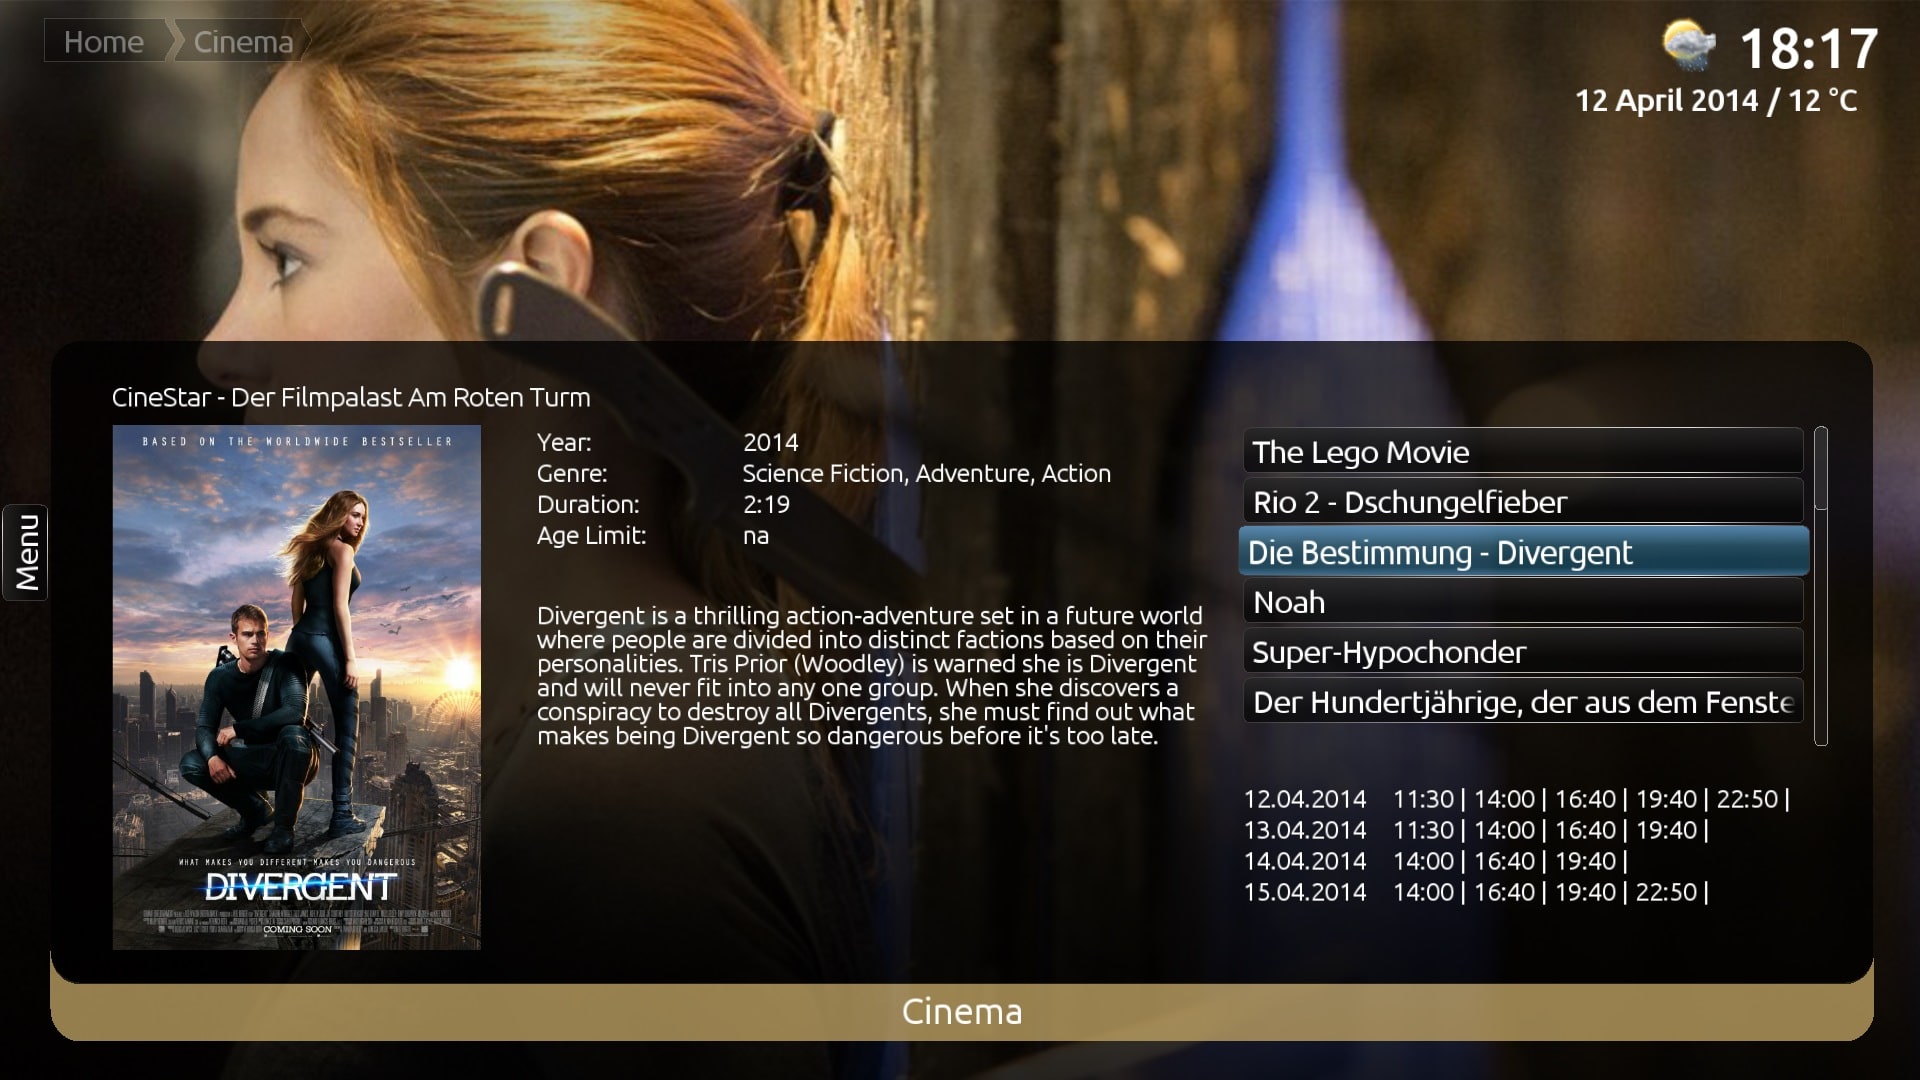The width and height of the screenshot is (1920, 1080).
Task: Choose Der Hundertjährige movie entry
Action: [x=1523, y=702]
